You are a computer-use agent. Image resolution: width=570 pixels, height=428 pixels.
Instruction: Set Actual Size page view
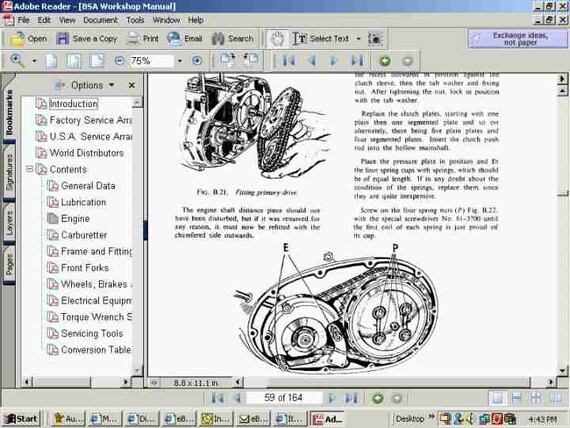(x=51, y=61)
